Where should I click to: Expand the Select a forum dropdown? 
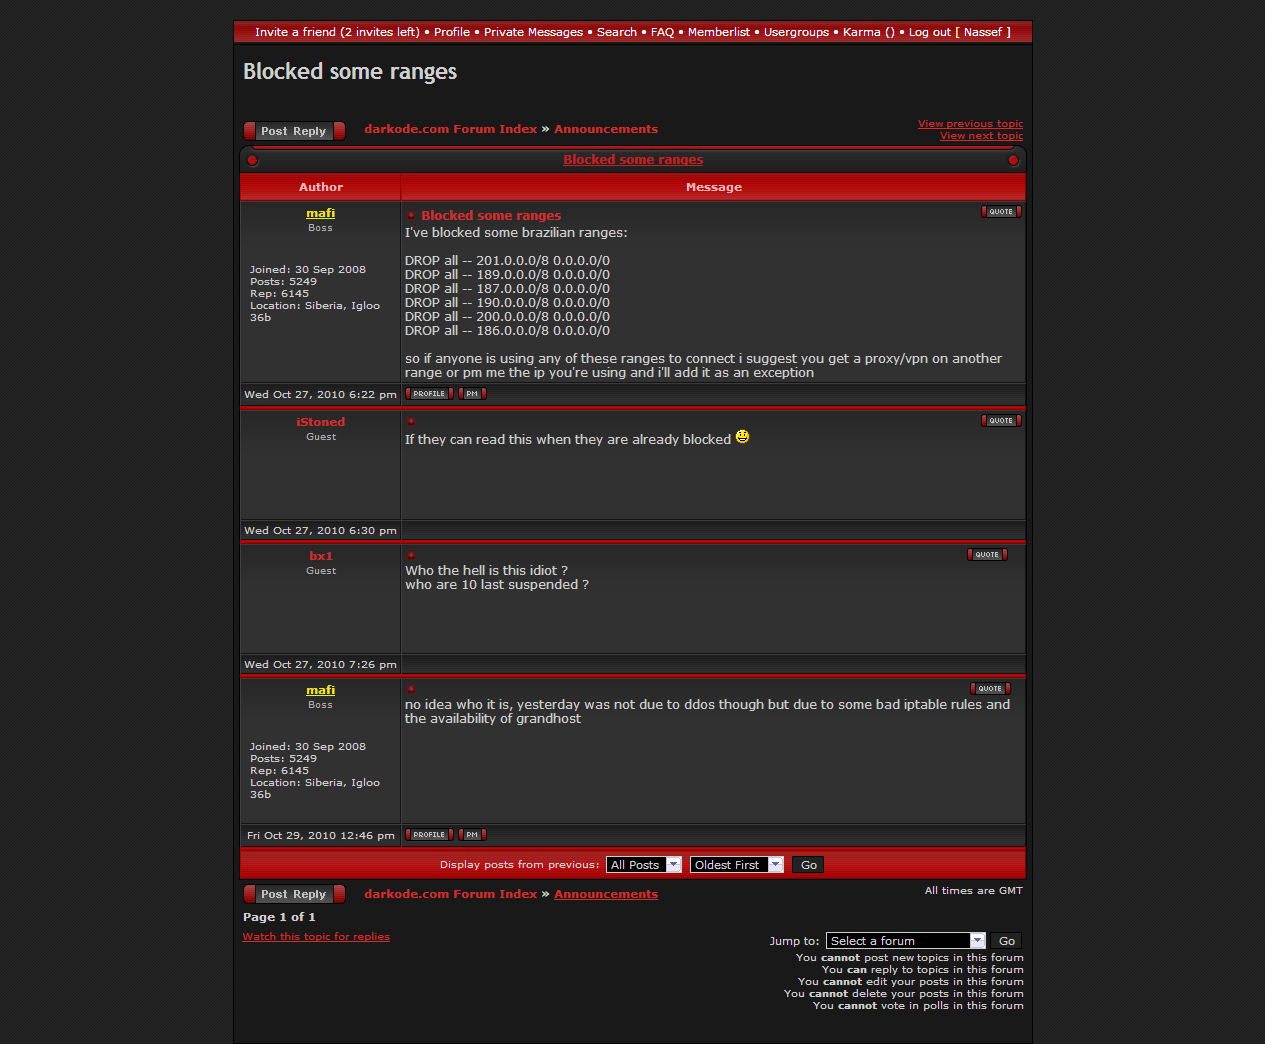[906, 941]
